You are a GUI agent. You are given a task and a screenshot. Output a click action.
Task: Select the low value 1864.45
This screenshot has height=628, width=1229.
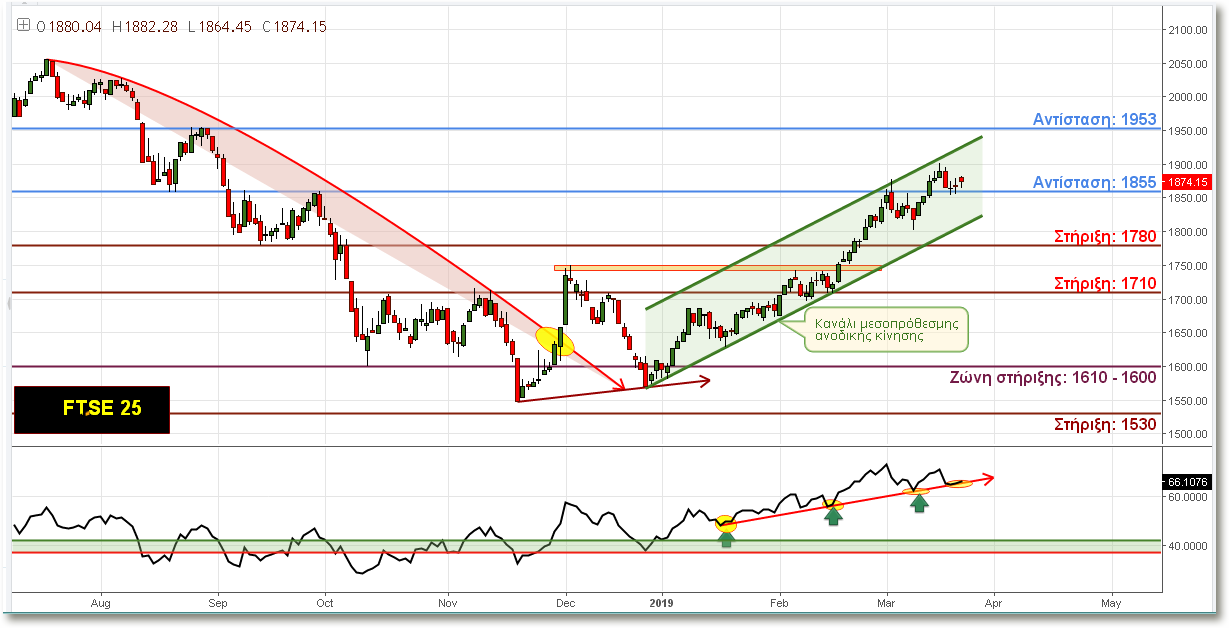[227, 27]
